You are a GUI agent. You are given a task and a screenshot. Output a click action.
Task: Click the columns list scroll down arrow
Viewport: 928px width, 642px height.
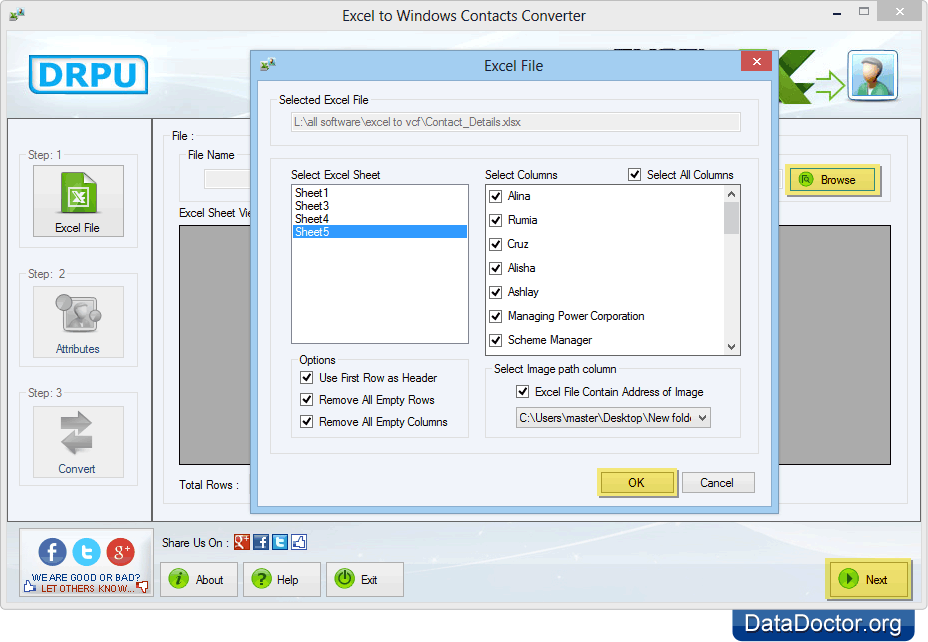[x=732, y=347]
